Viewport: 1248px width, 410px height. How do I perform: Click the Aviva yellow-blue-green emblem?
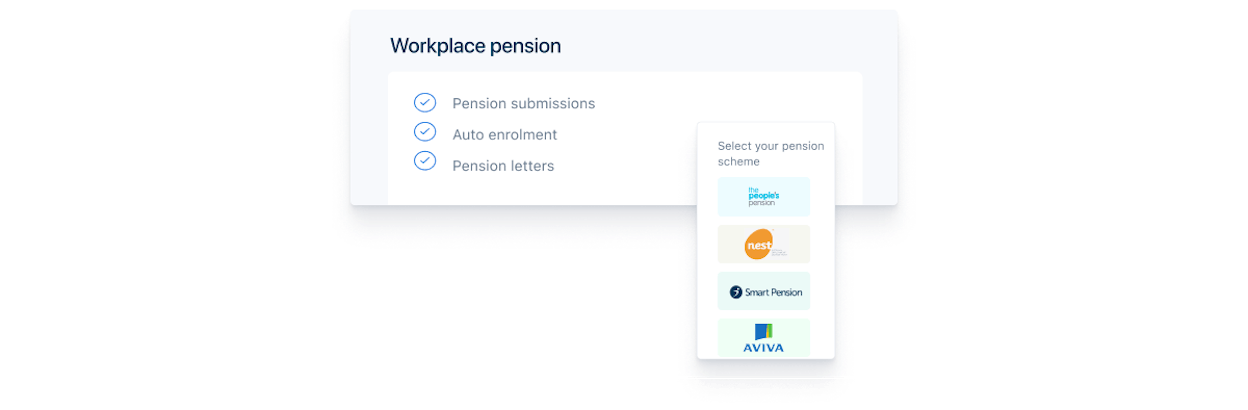point(763,332)
